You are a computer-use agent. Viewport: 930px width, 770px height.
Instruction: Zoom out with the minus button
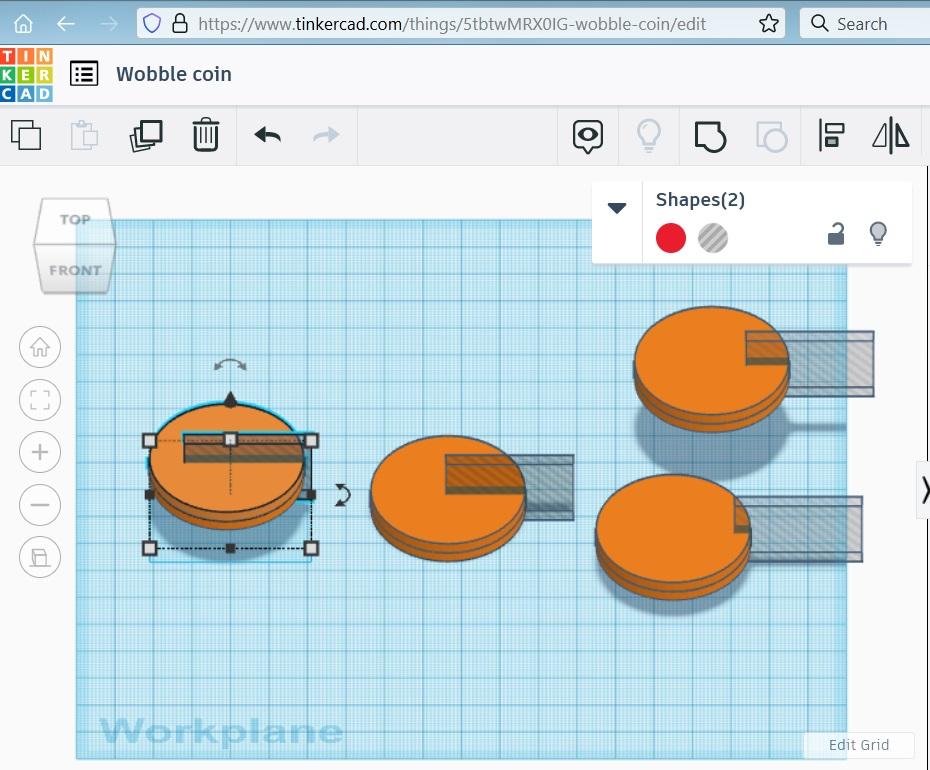(x=40, y=505)
